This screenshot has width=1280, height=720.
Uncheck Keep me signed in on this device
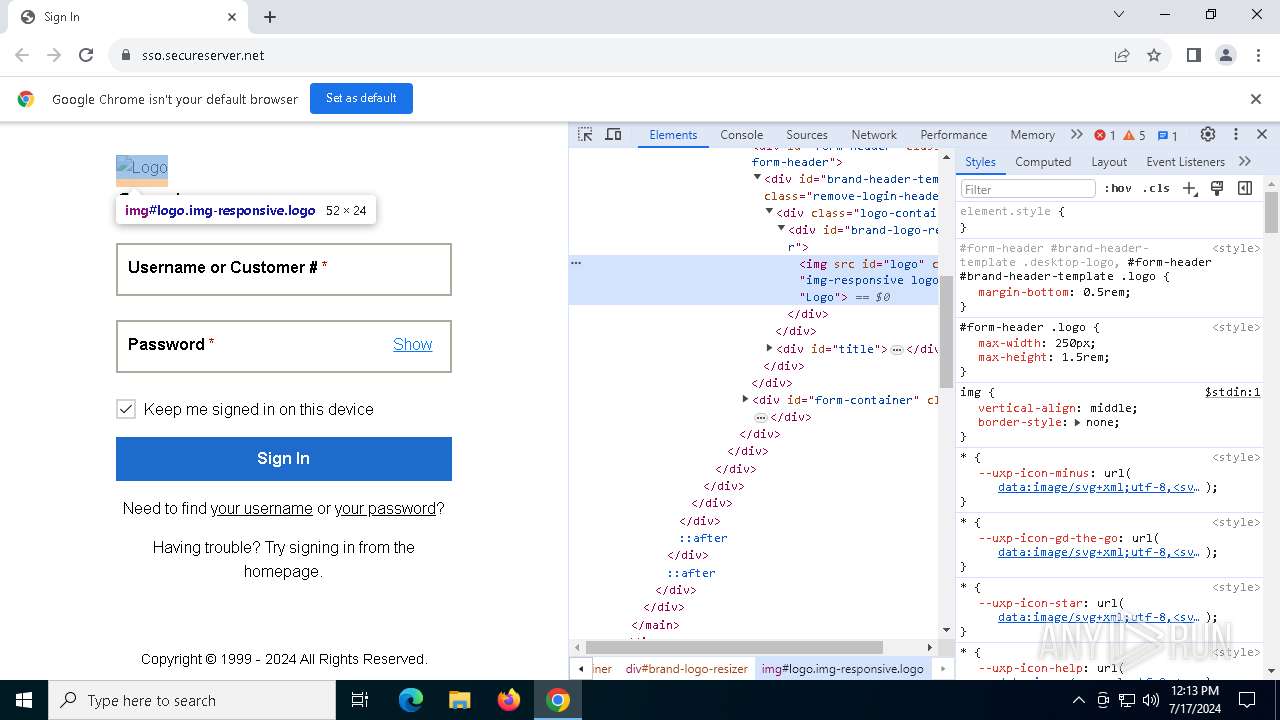126,409
